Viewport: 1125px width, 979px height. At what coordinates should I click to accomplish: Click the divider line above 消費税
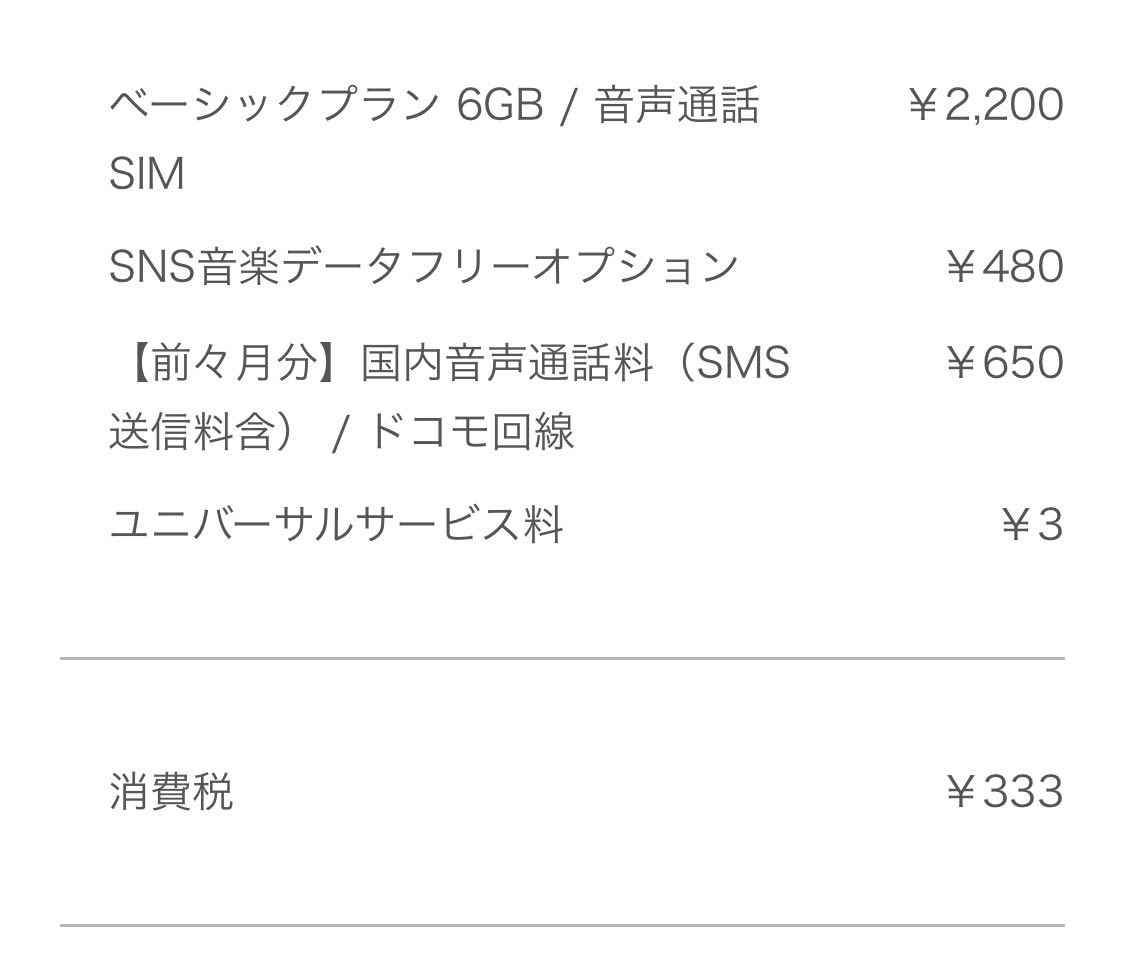(x=562, y=658)
